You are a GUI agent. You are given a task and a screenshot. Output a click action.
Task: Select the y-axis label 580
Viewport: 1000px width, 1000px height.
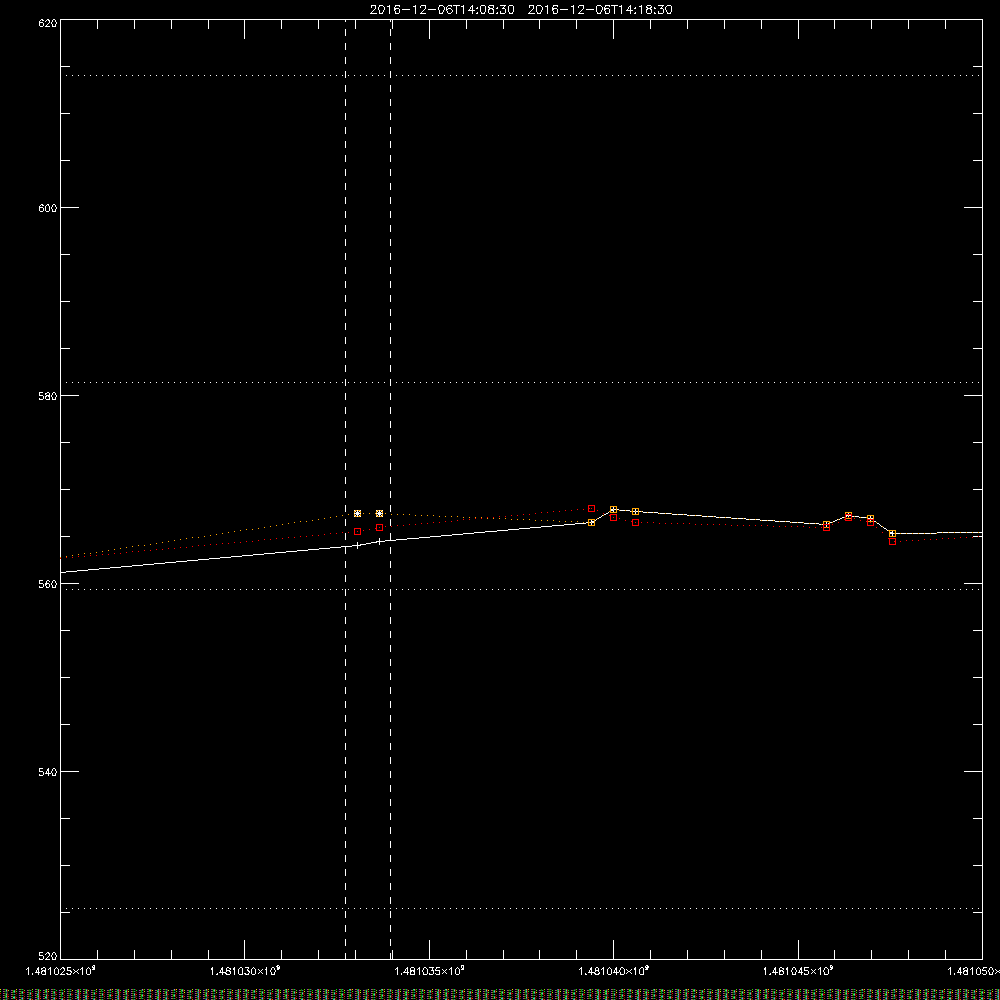pyautogui.click(x=48, y=396)
